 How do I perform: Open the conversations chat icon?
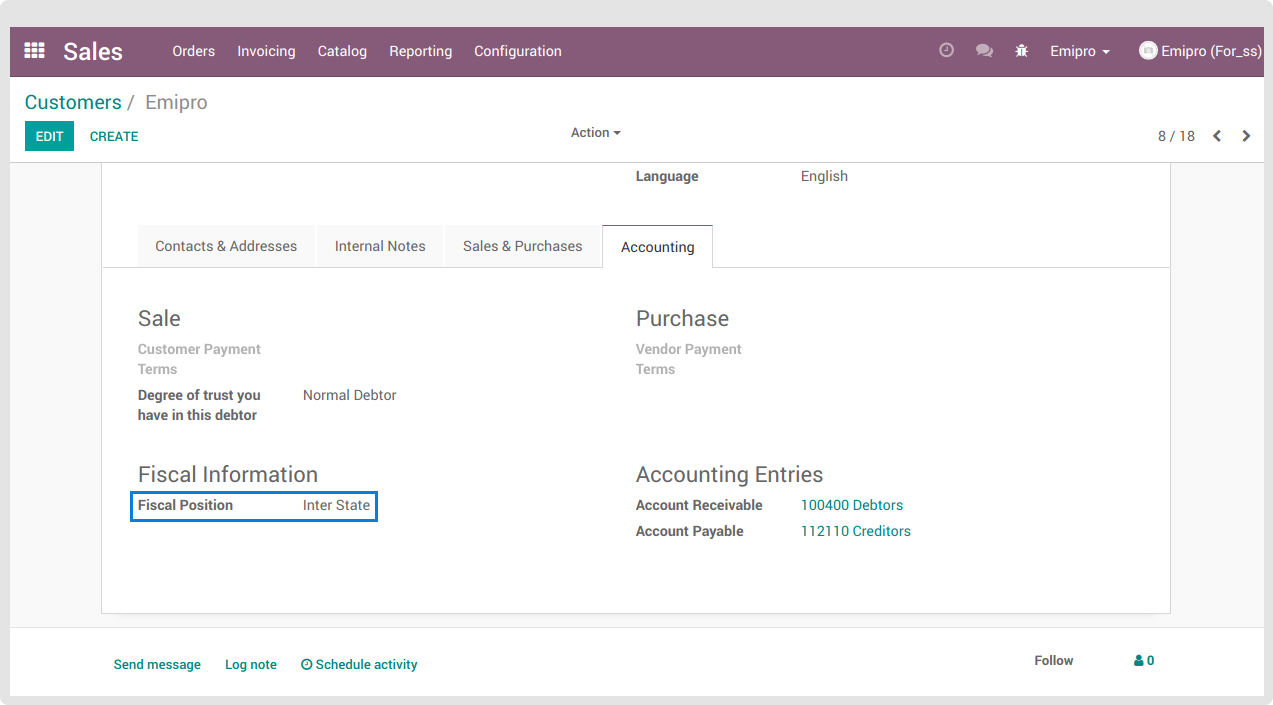[984, 51]
